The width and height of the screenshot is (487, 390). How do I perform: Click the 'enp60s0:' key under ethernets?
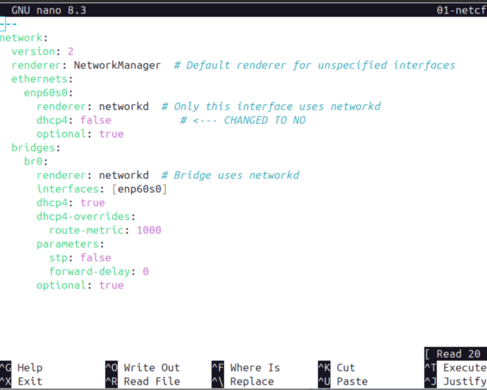[49, 93]
